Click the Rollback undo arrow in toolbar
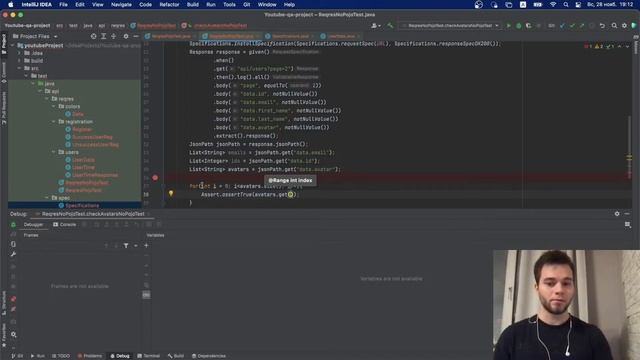This screenshot has width=640, height=360. pyautogui.click(x=602, y=26)
